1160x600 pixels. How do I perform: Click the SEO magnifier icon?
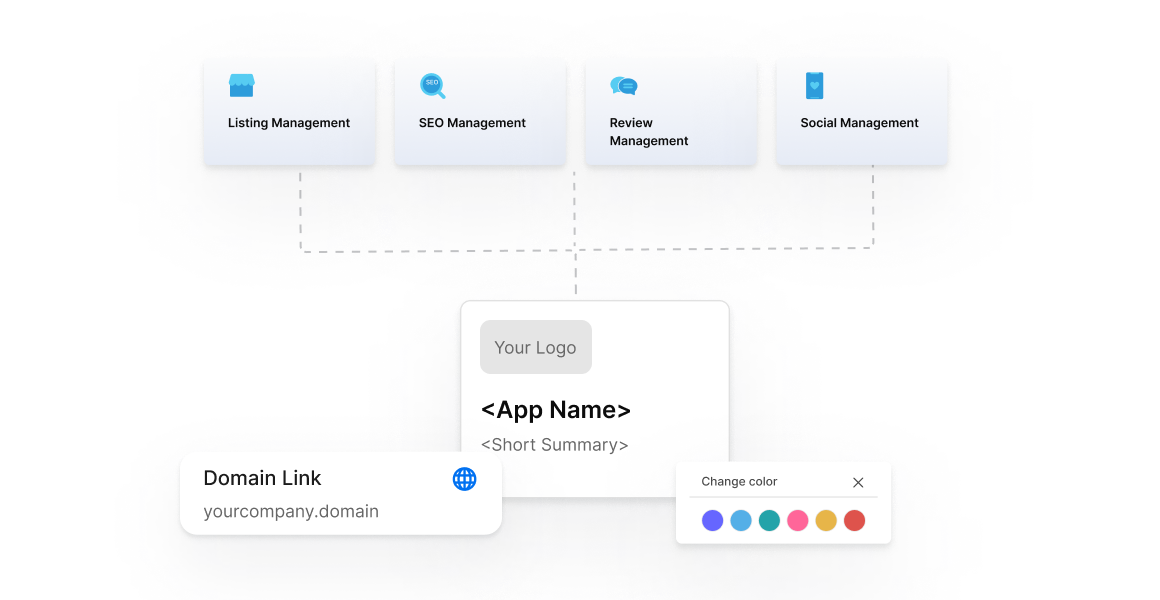click(x=433, y=86)
